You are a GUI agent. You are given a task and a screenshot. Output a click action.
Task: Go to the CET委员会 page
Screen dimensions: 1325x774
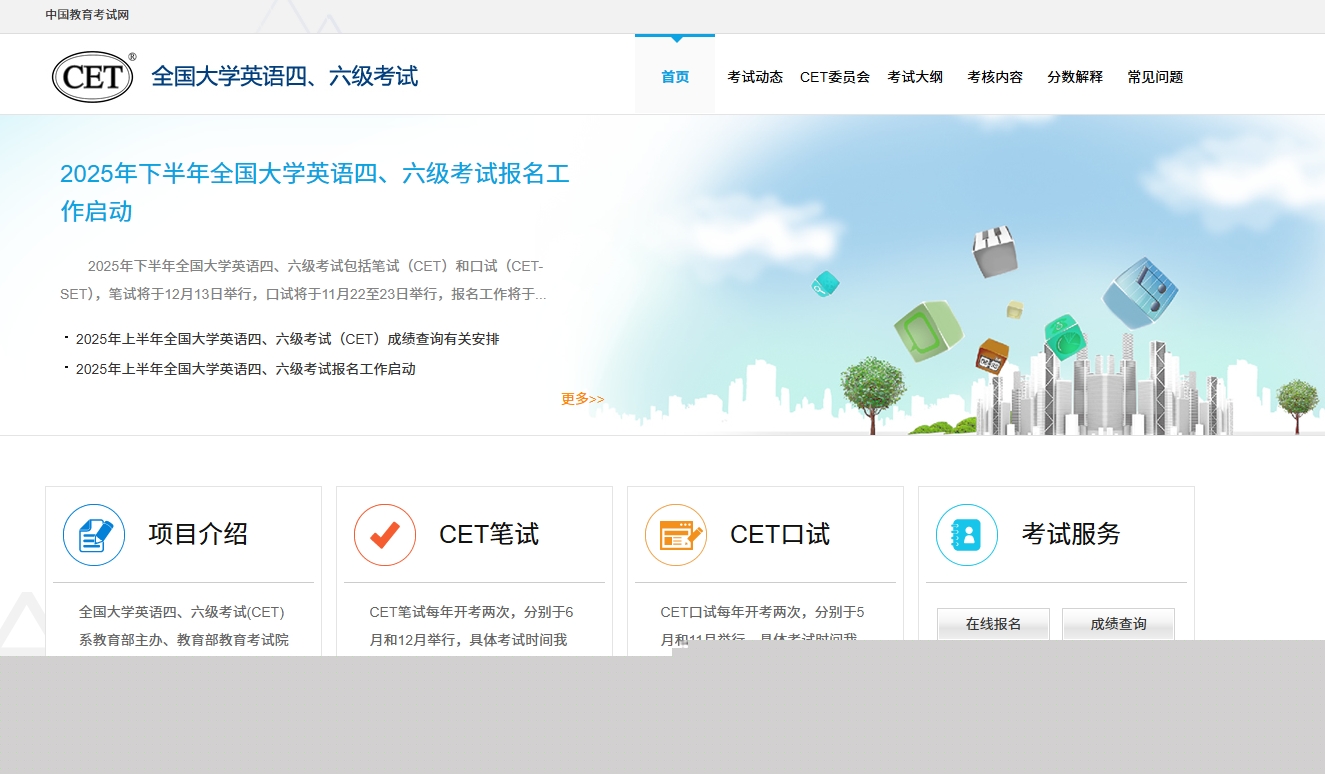click(x=835, y=77)
